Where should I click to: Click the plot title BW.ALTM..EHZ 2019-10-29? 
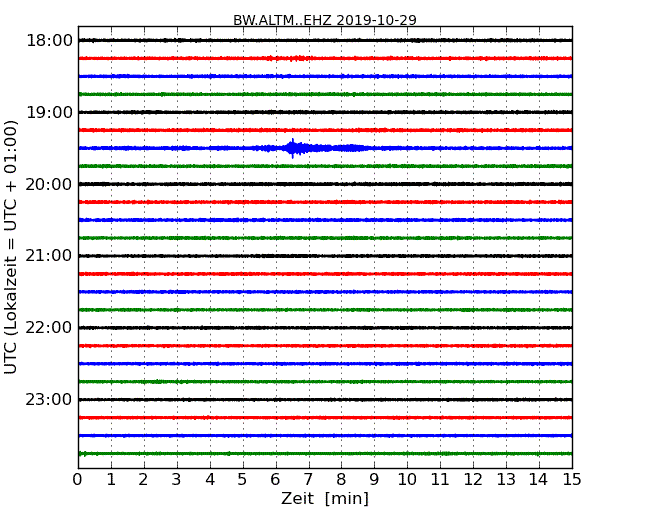[x=325, y=20]
